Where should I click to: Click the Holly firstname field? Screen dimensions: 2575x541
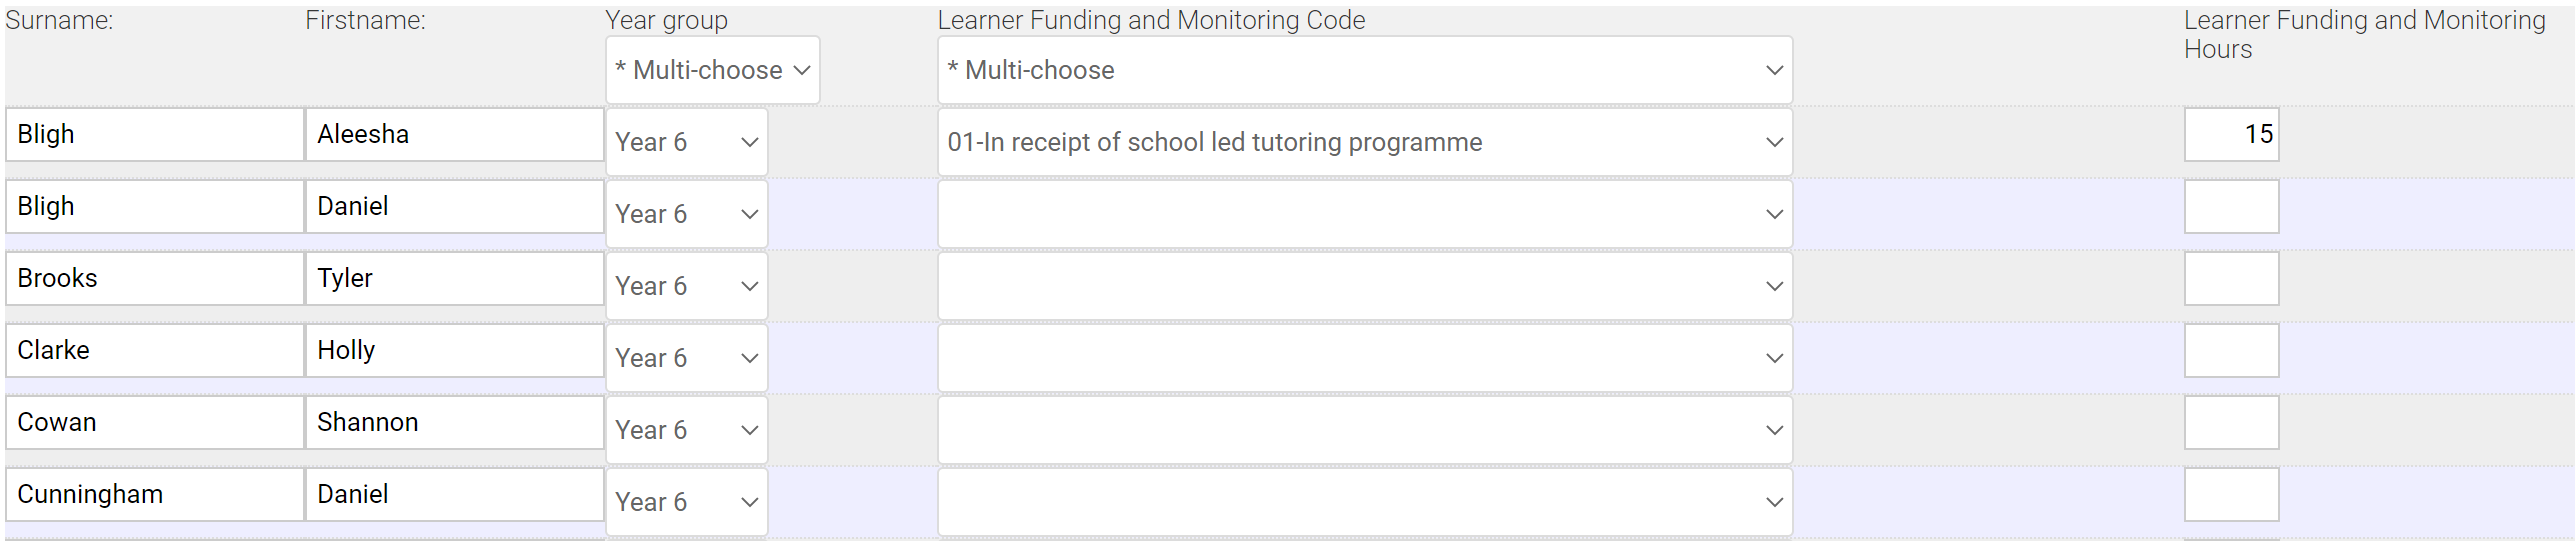click(454, 350)
